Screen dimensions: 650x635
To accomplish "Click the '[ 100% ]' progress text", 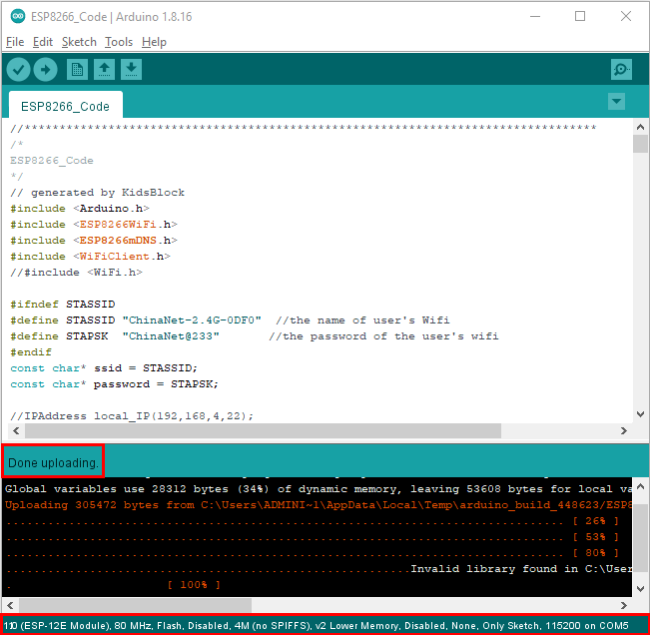I will point(194,584).
